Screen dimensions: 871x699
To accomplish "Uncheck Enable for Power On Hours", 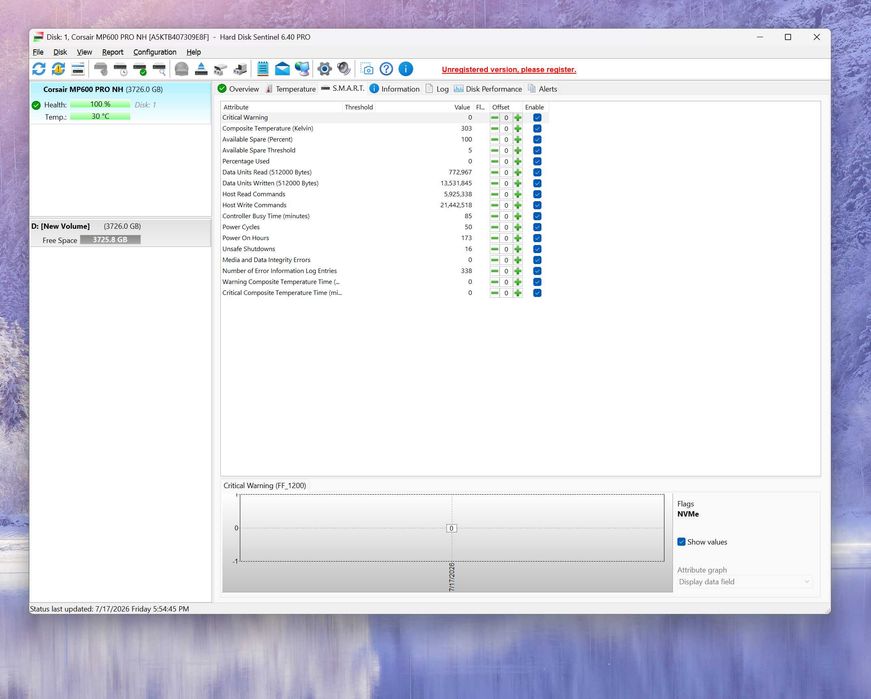I will (x=537, y=238).
